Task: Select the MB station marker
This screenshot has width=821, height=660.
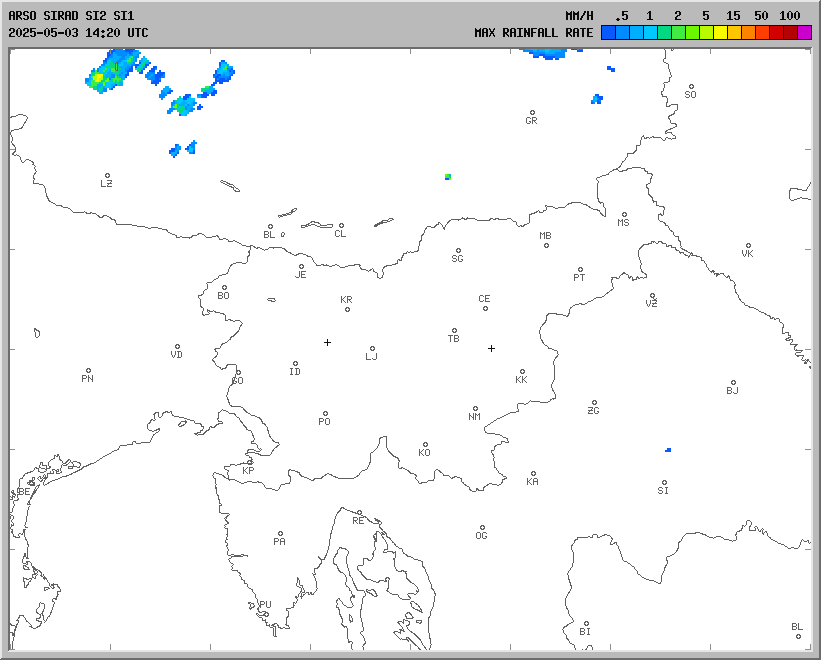Action: point(546,245)
